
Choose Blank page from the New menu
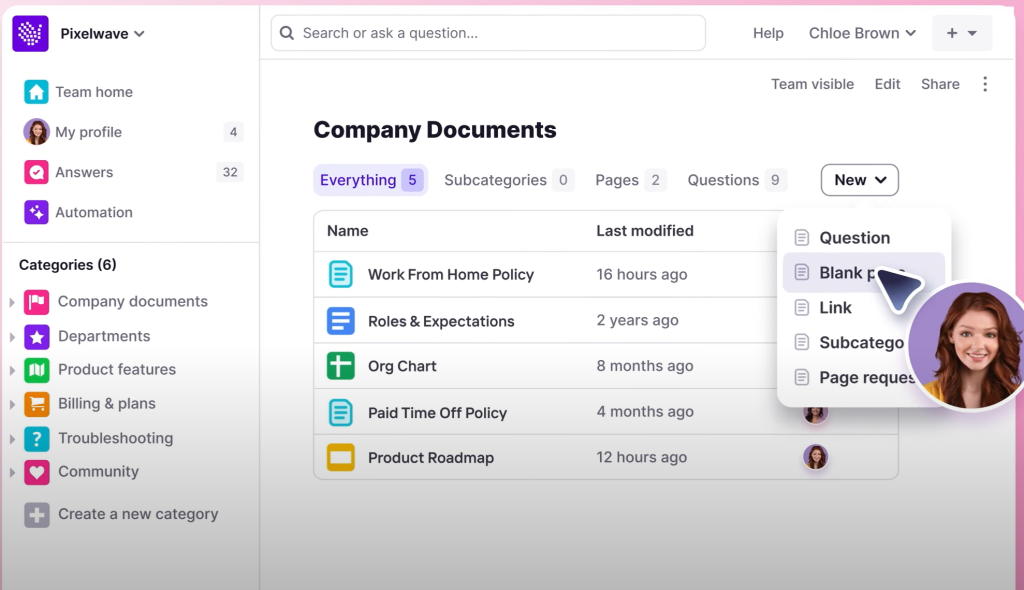(863, 272)
